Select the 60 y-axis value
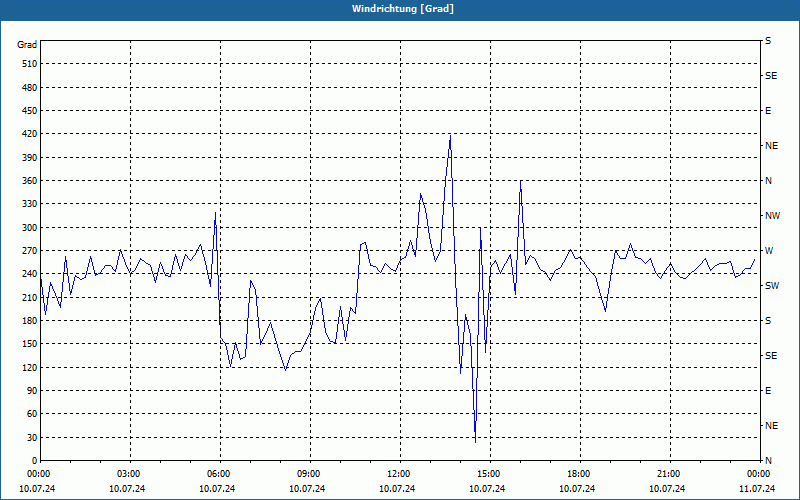 (32, 414)
